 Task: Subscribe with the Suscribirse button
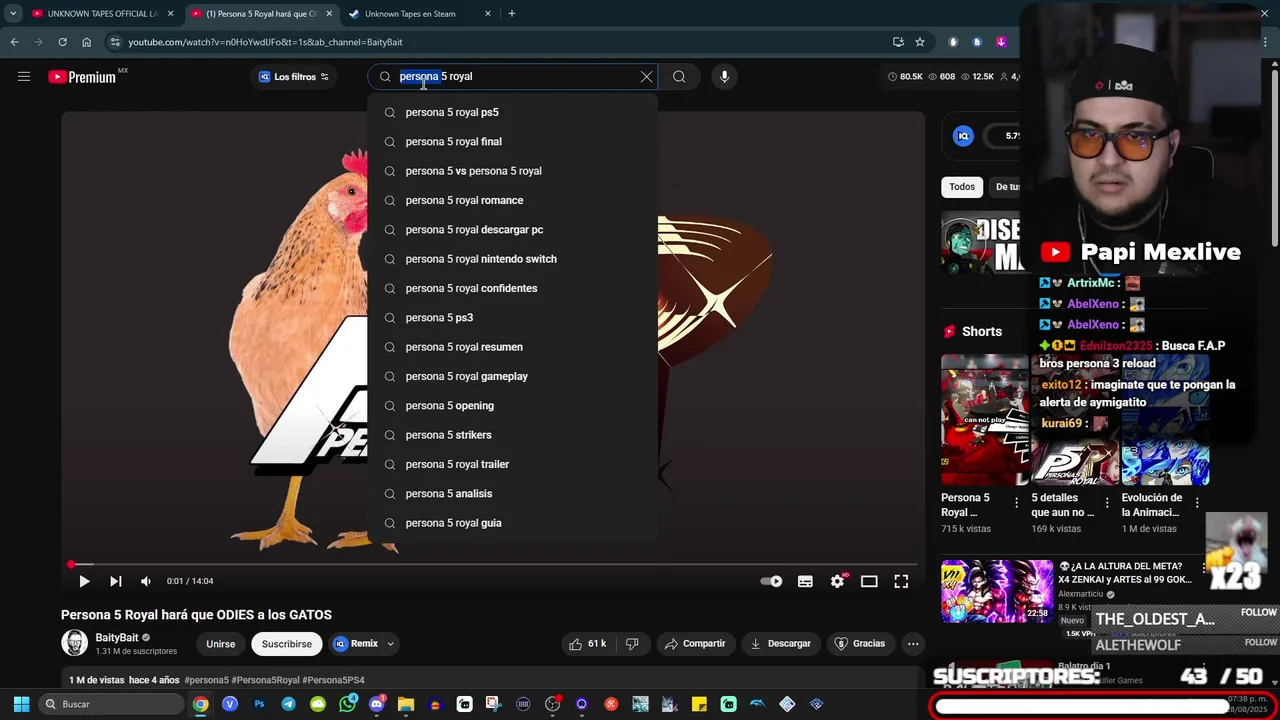(287, 644)
